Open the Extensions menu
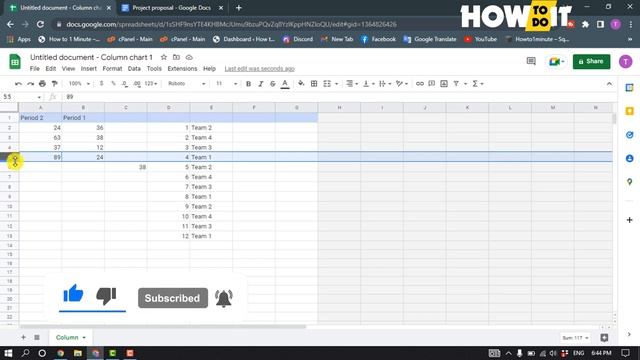Image resolution: width=640 pixels, height=360 pixels. (x=182, y=69)
